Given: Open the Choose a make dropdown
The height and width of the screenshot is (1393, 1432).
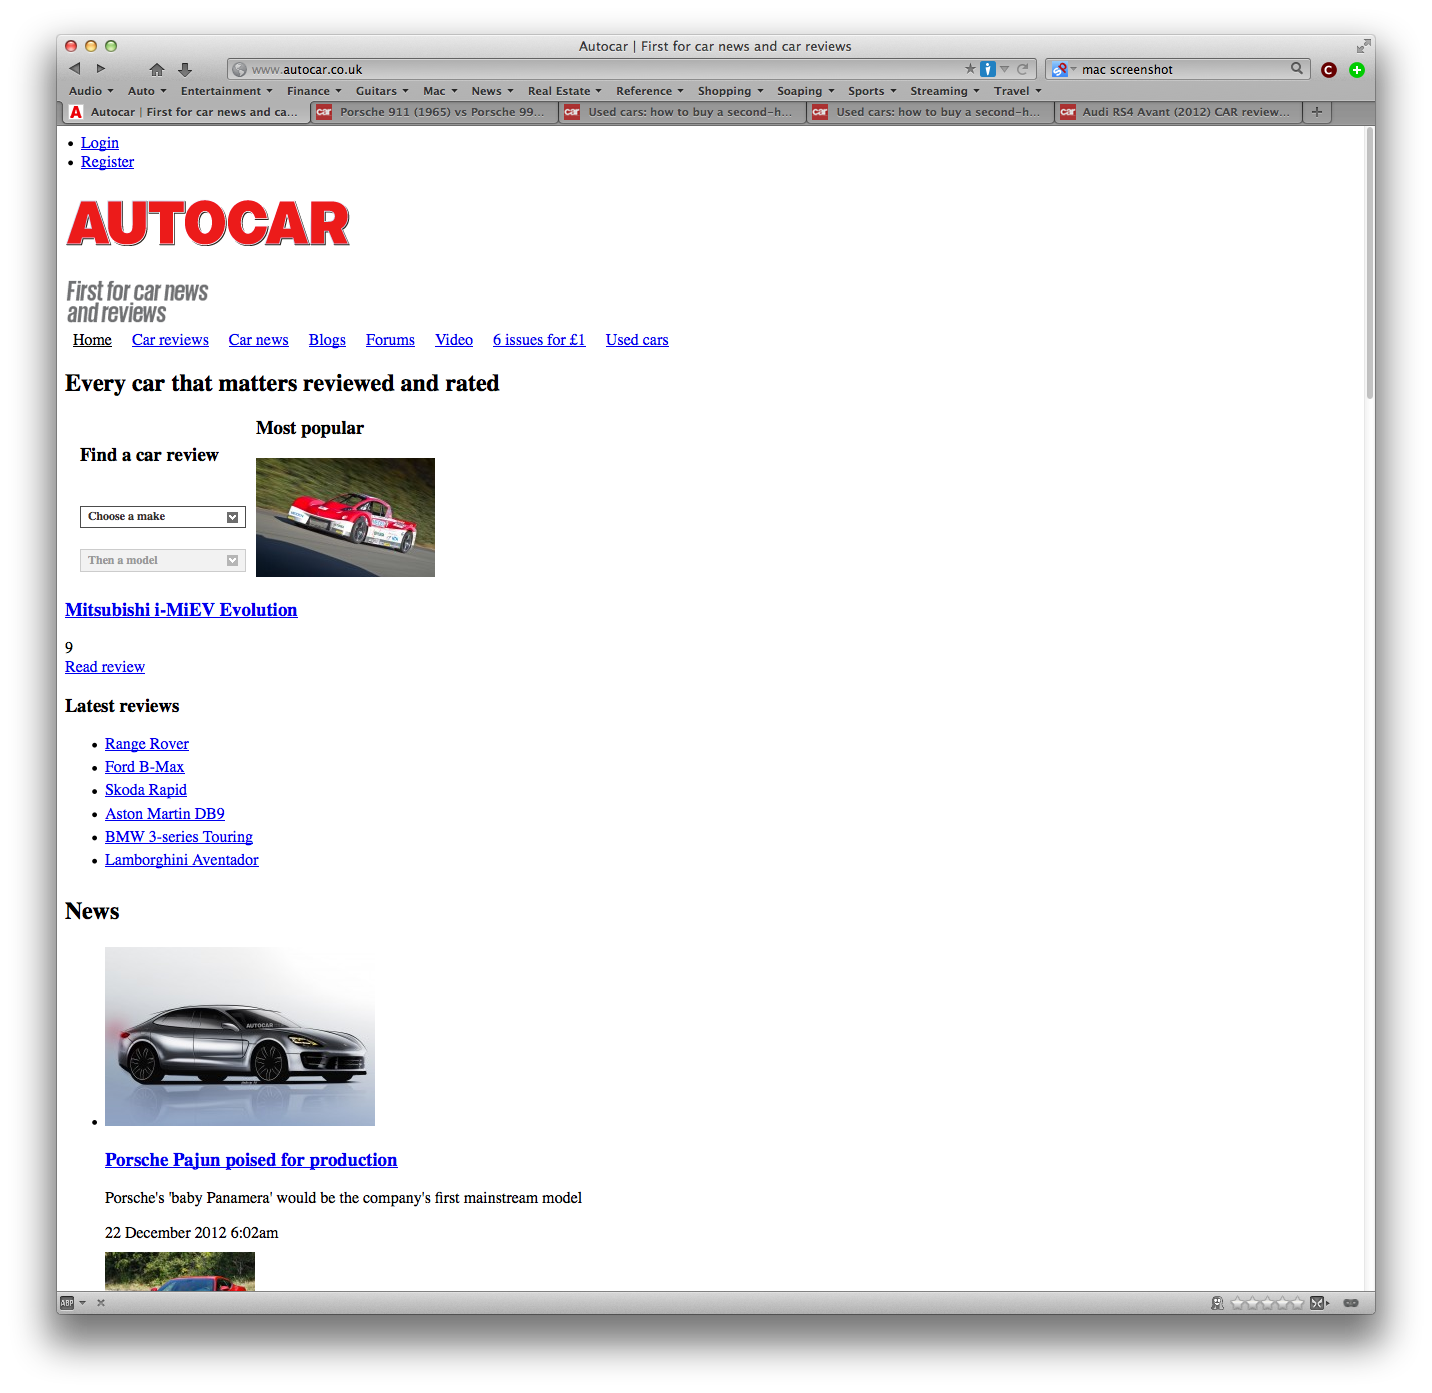Looking at the screenshot, I should pyautogui.click(x=163, y=516).
